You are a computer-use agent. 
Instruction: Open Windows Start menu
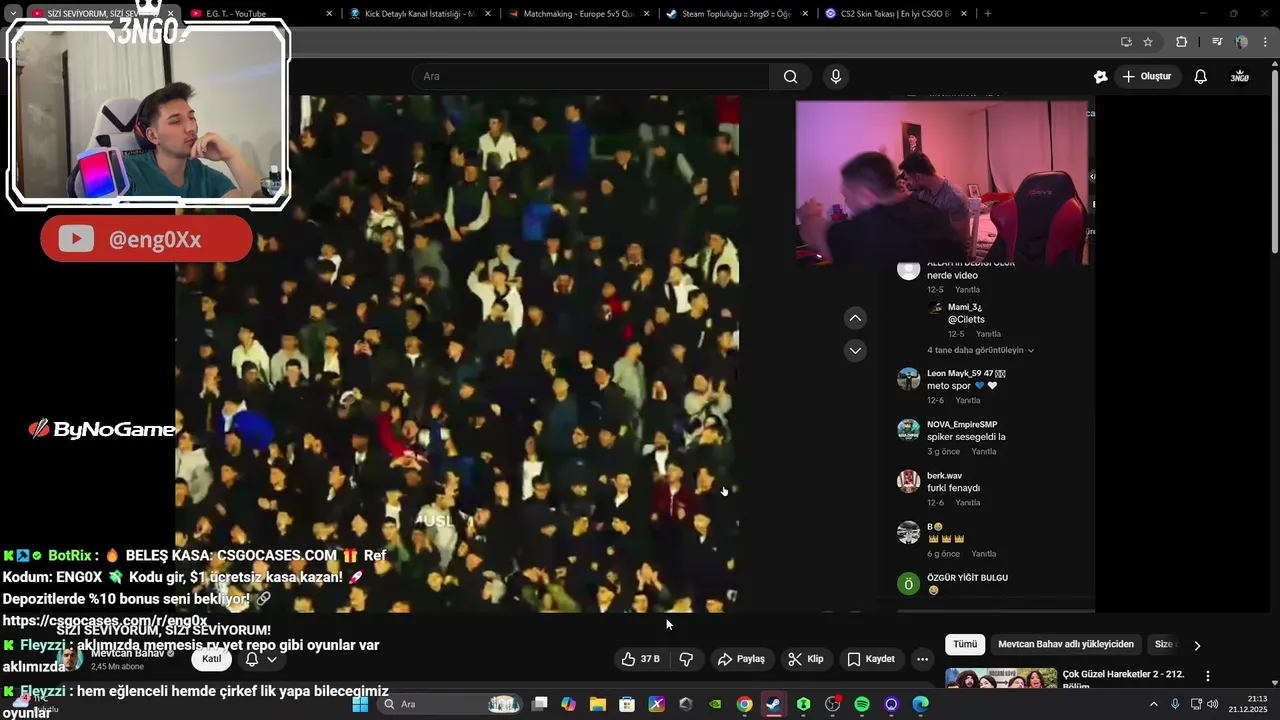point(360,704)
